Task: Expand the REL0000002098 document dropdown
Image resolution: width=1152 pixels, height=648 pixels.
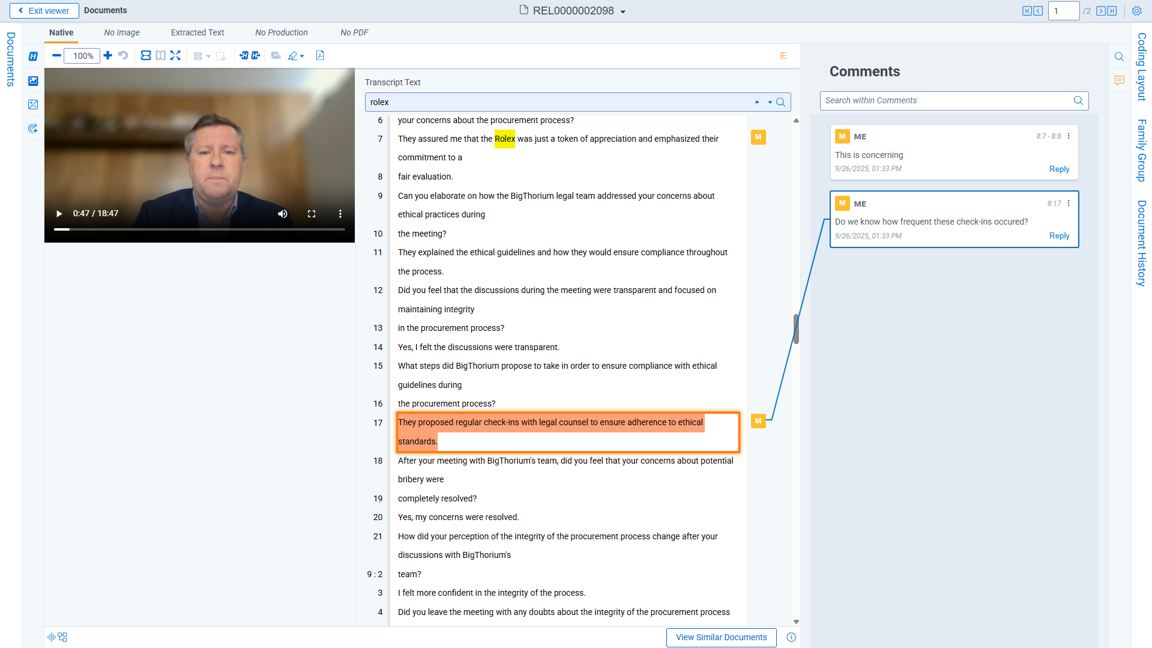Action: [x=623, y=12]
